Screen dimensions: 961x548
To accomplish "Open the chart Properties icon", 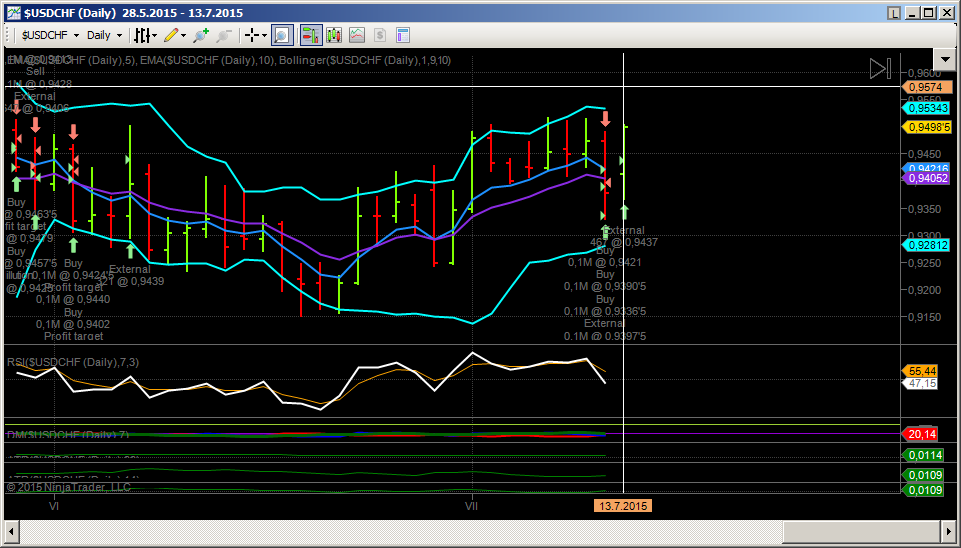I will click(403, 35).
